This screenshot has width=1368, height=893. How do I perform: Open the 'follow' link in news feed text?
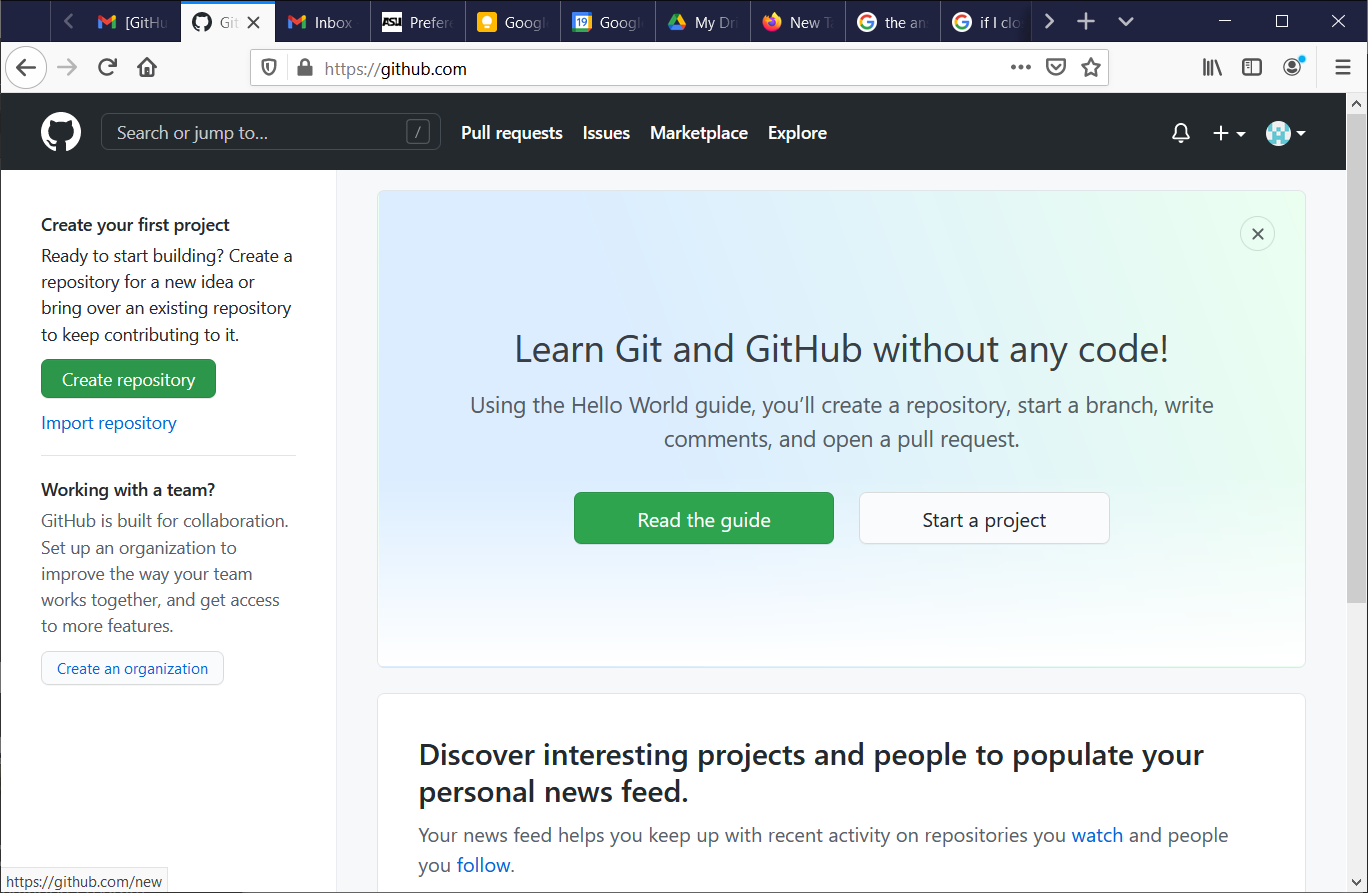coord(483,865)
